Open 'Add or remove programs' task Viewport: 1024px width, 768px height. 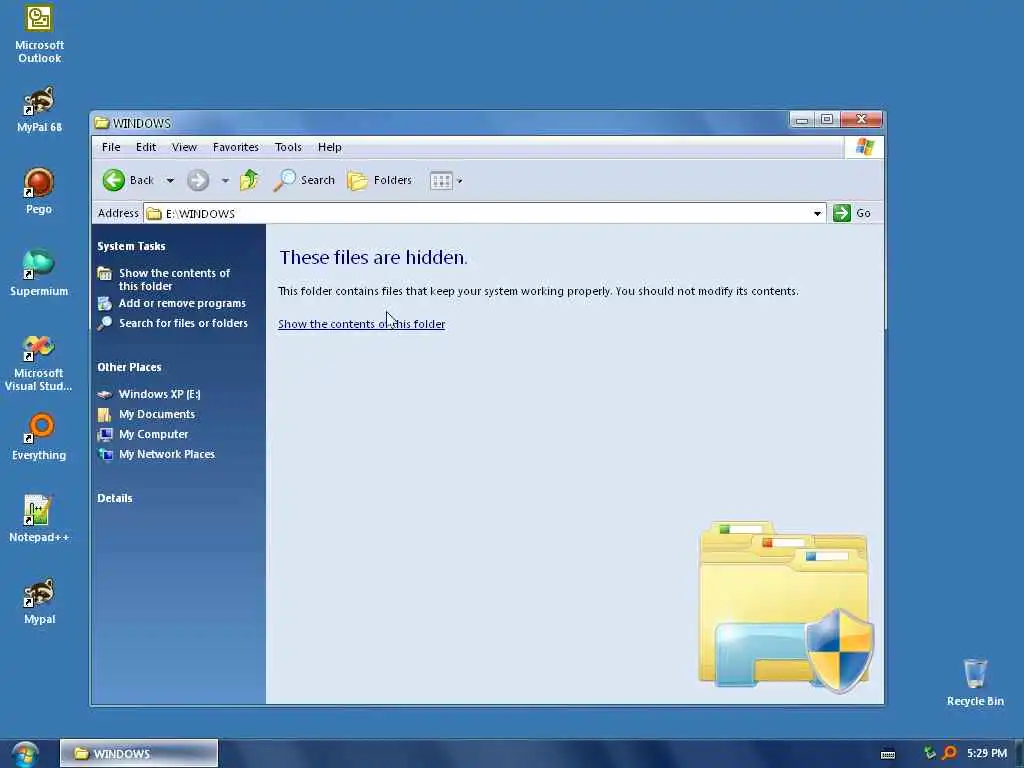coord(182,303)
